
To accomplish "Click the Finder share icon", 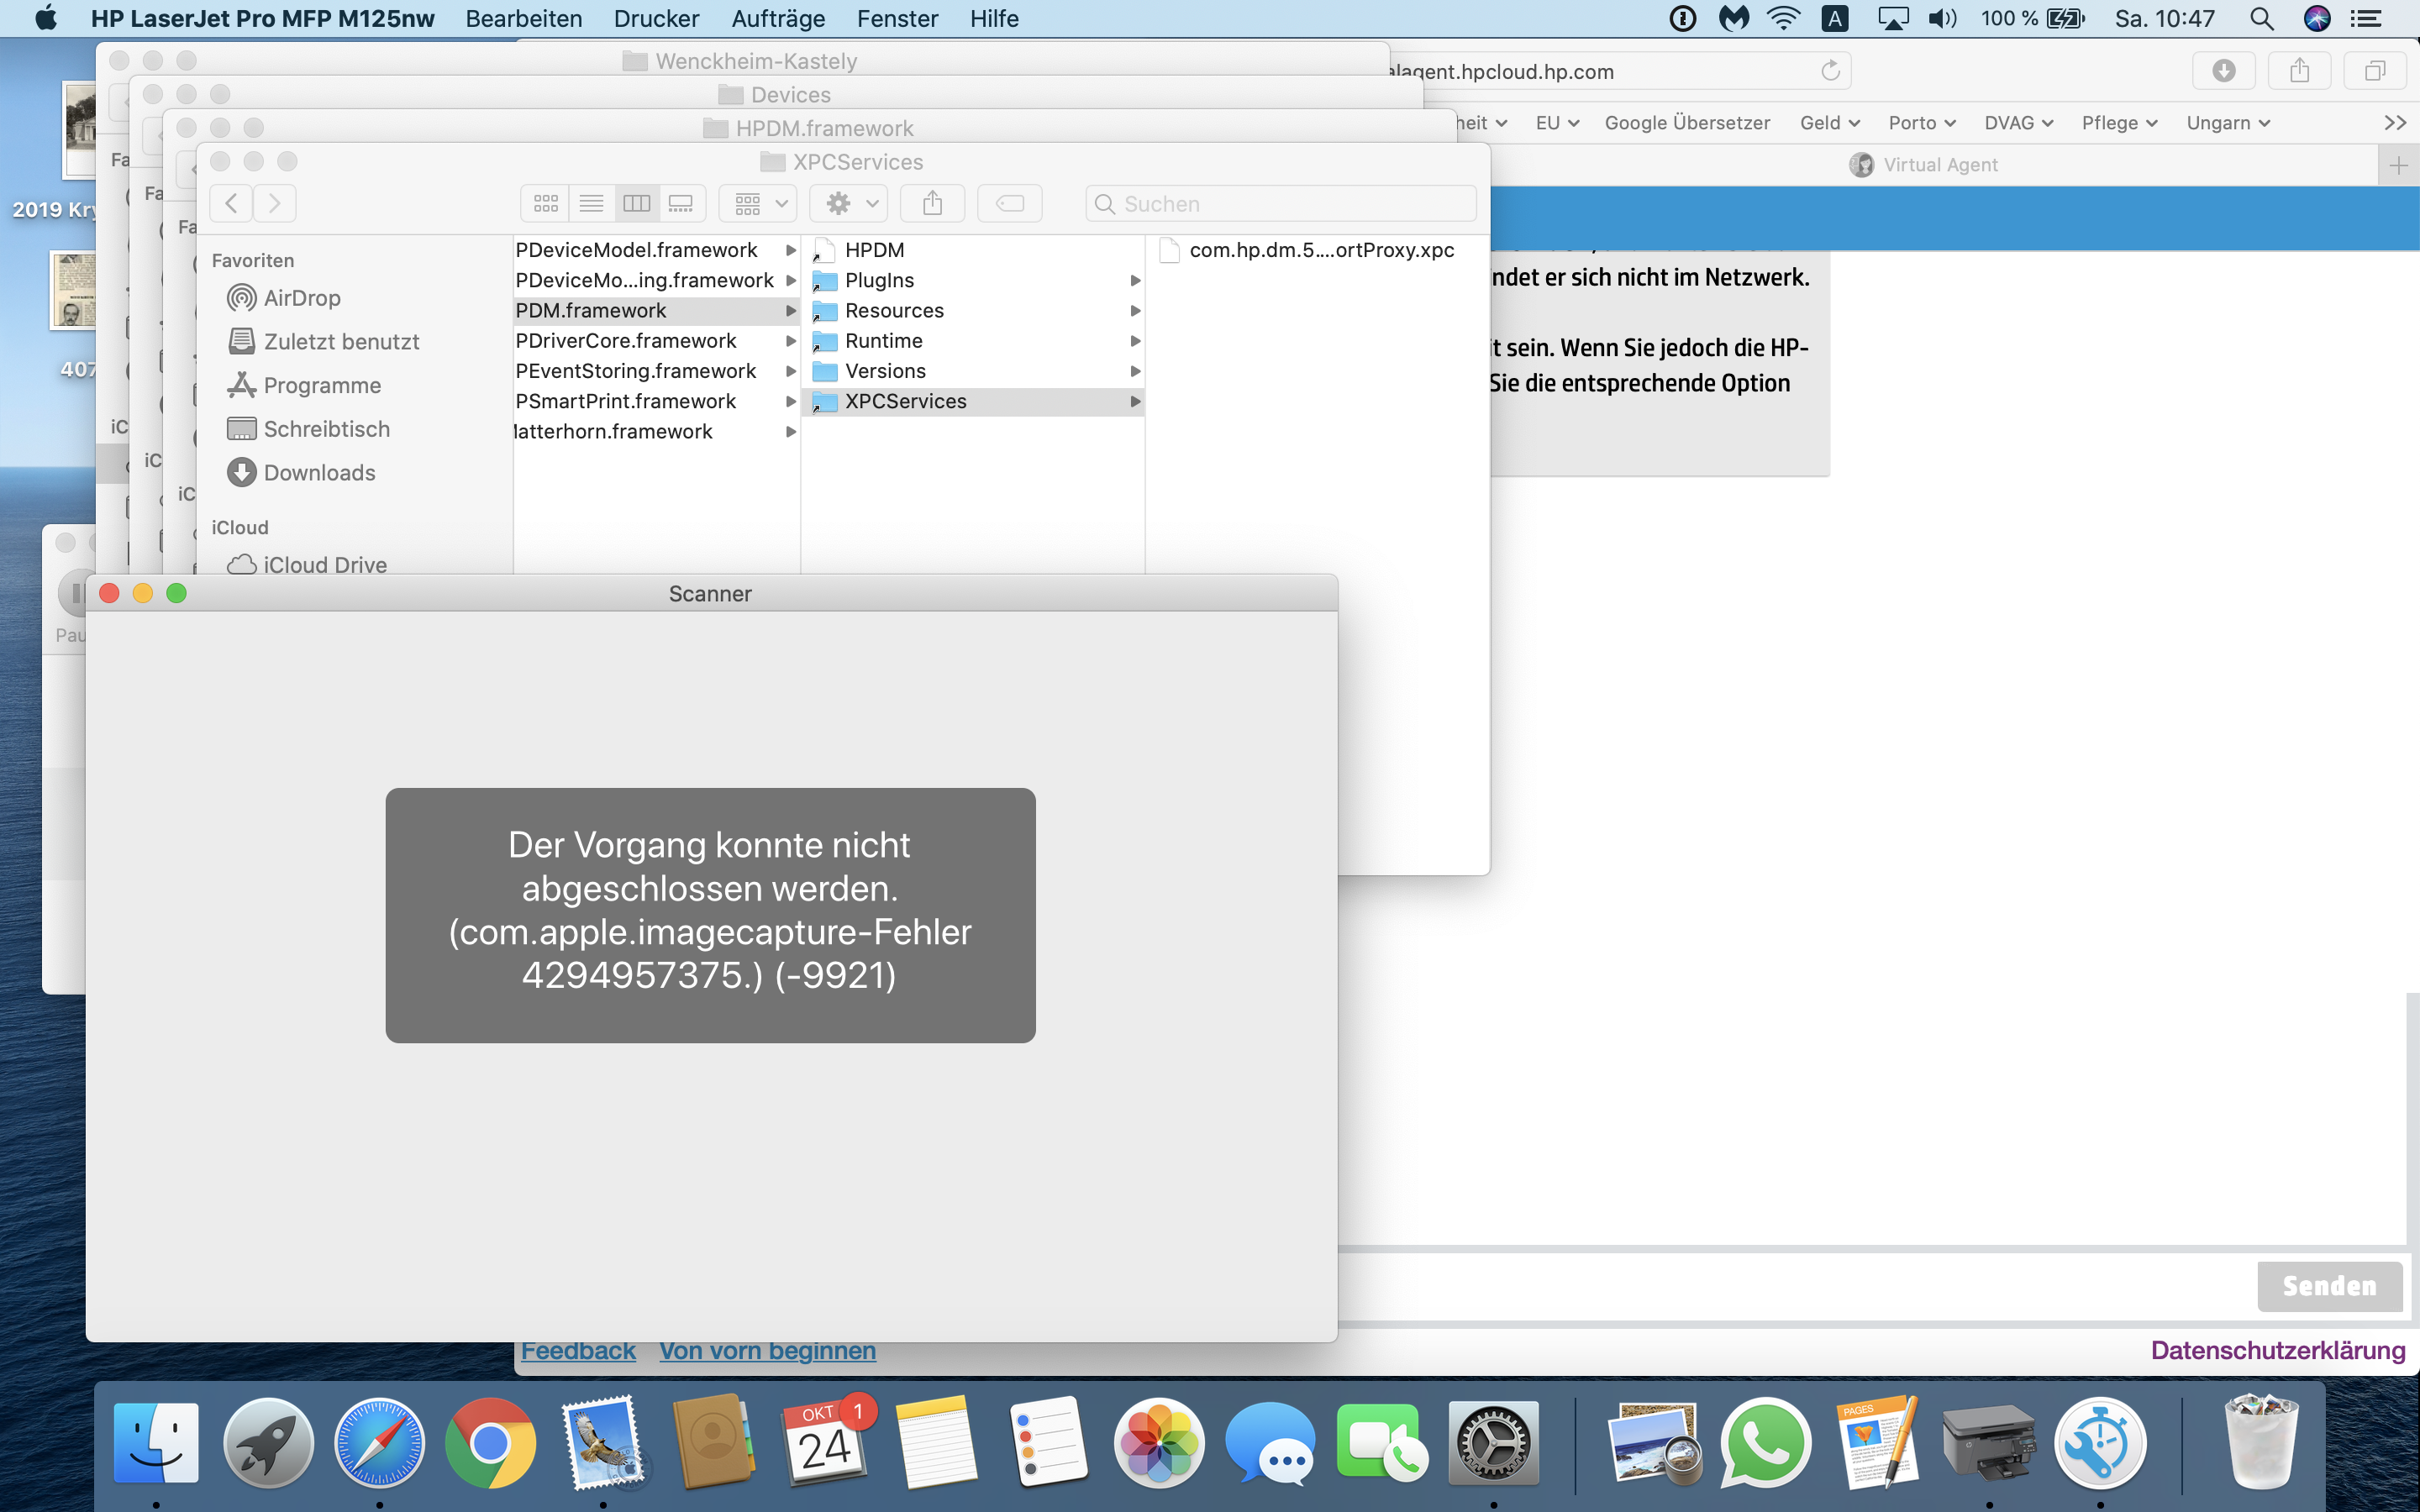I will pos(932,204).
